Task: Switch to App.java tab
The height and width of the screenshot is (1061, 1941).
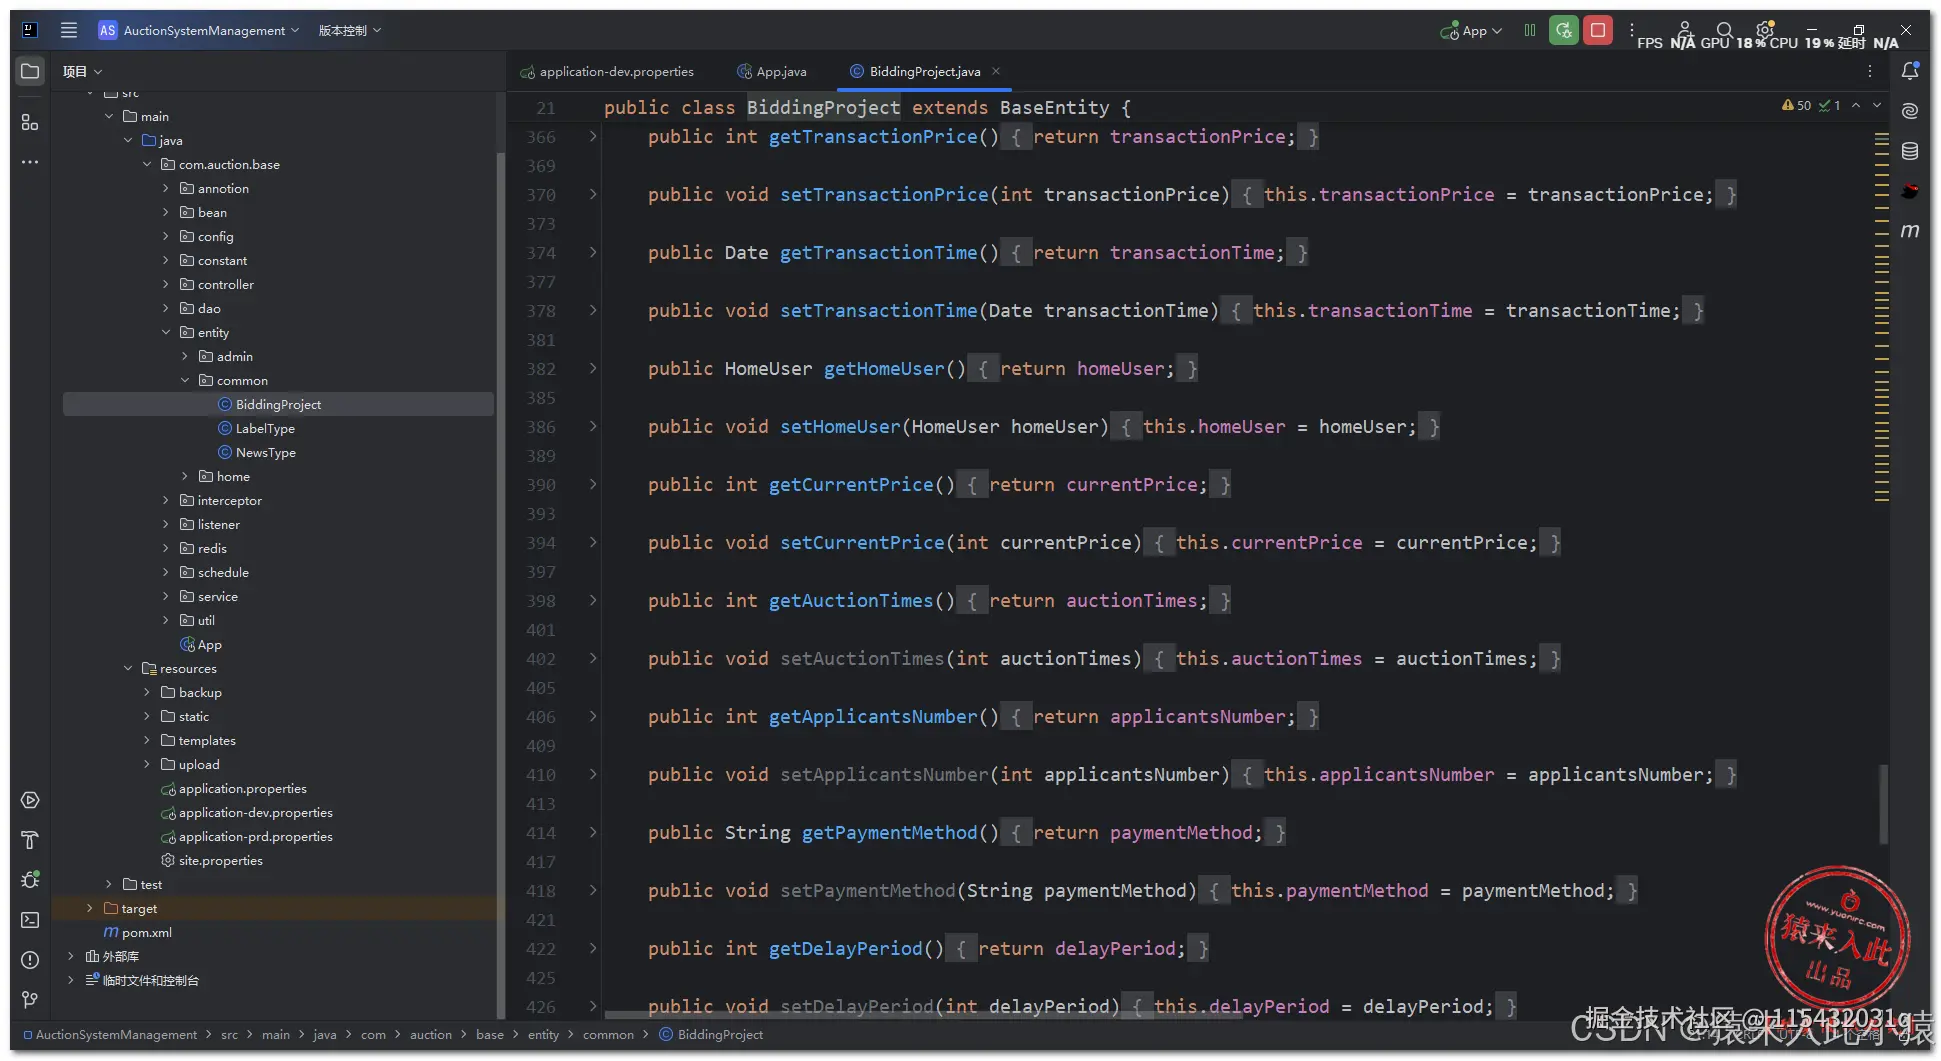Action: pos(772,71)
